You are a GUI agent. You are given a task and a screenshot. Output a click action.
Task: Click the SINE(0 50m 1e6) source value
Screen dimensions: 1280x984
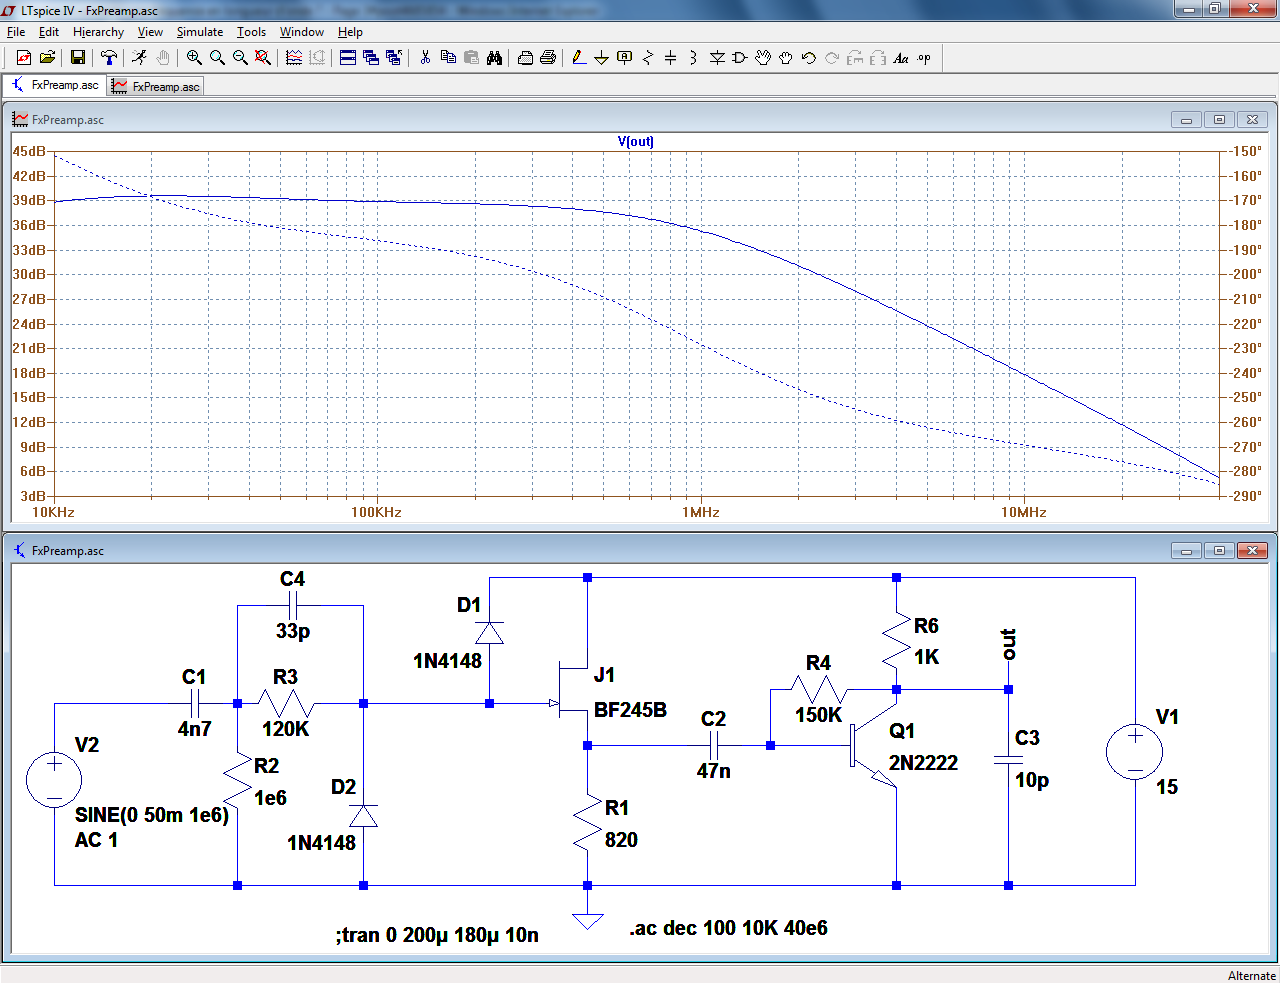[152, 815]
